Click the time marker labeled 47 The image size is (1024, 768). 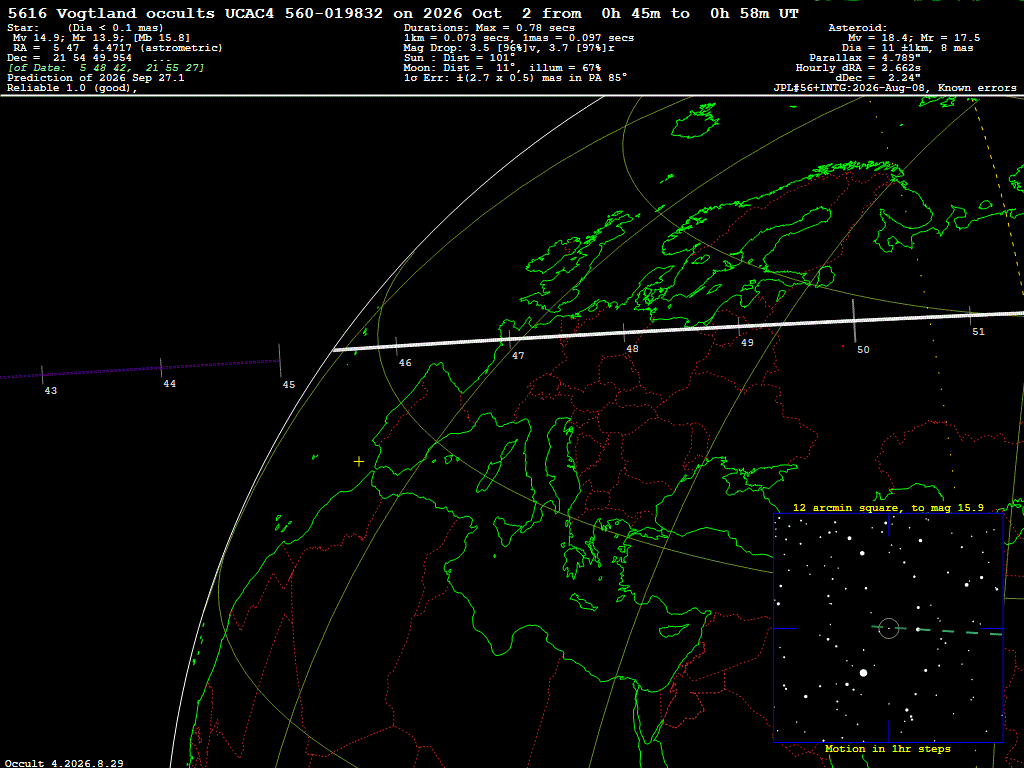click(518, 356)
